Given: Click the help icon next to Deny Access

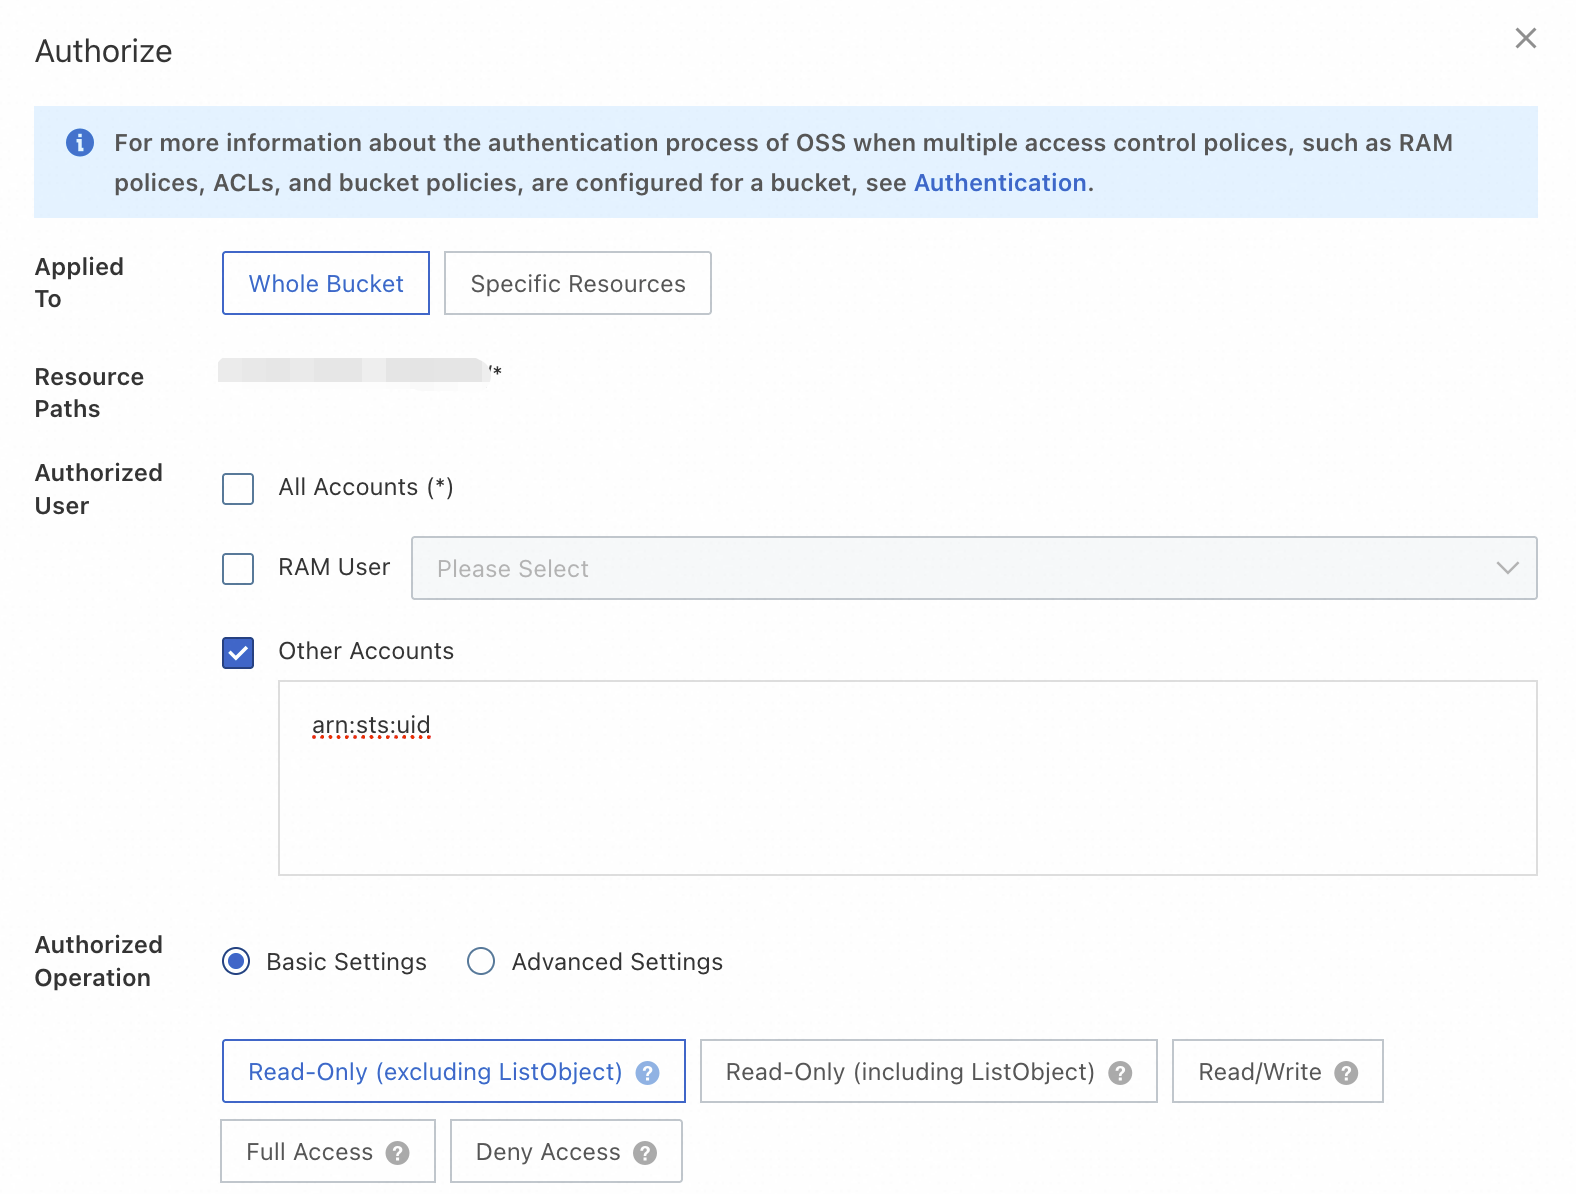Looking at the screenshot, I should pos(646,1153).
